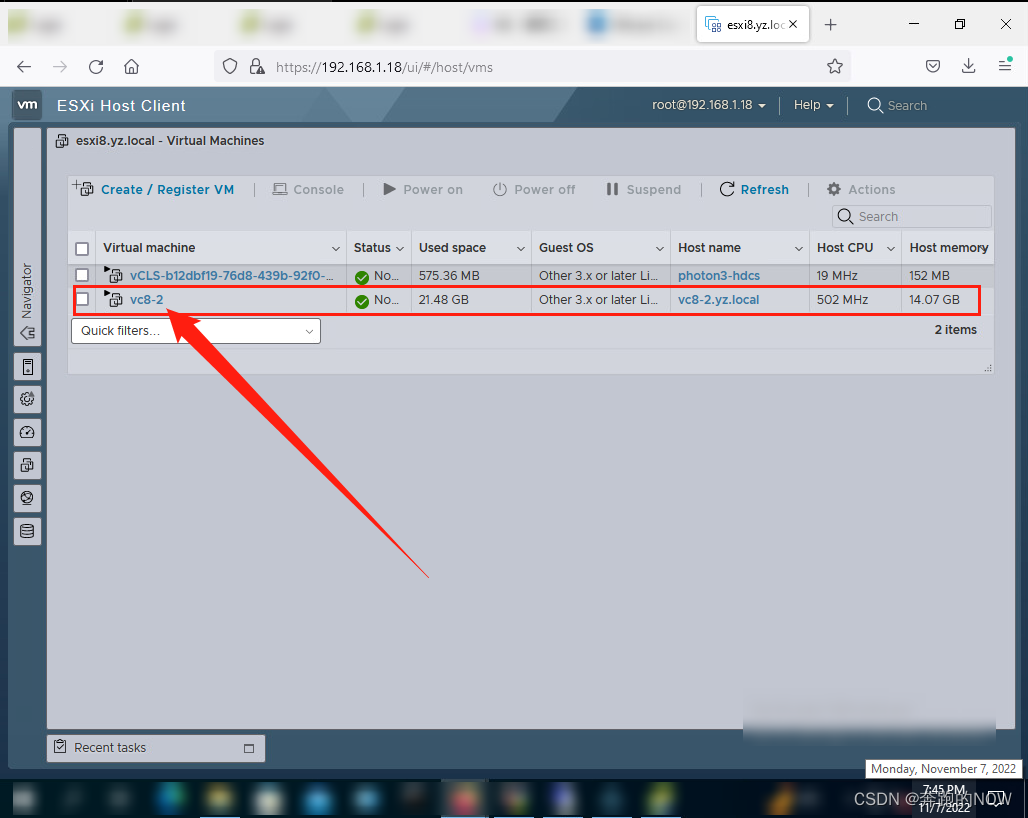Open browser downloads icon
Screen dimensions: 1028x818
click(x=968, y=66)
